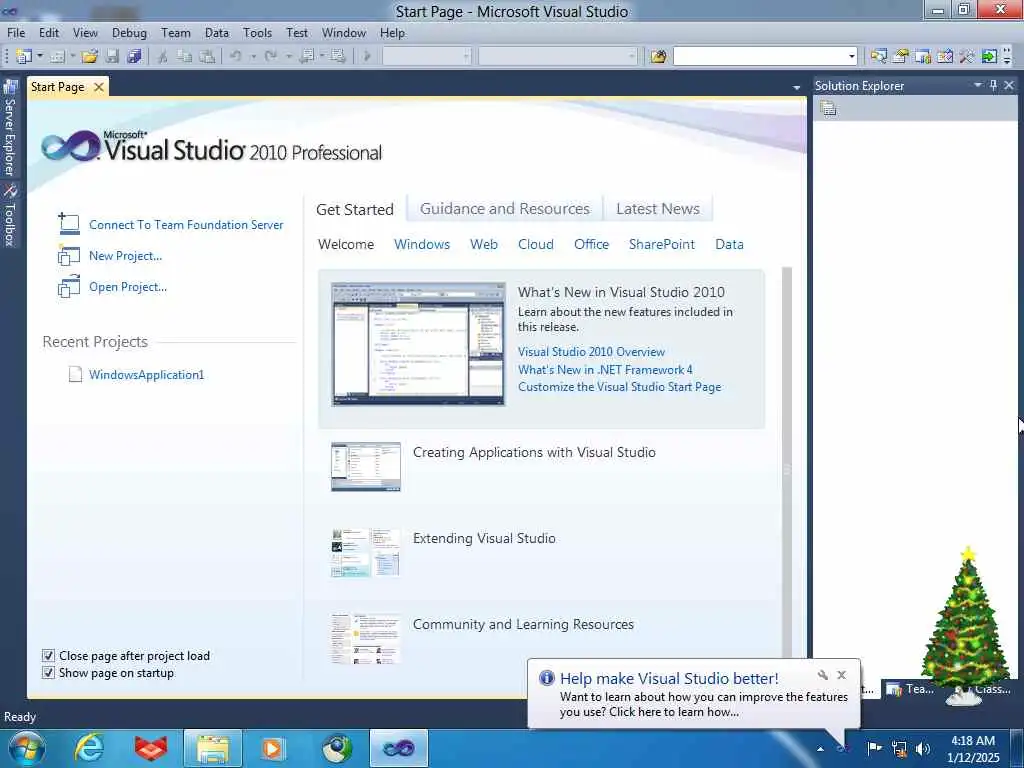1024x768 pixels.
Task: Click the Save All toolbar icon
Action: tap(135, 57)
